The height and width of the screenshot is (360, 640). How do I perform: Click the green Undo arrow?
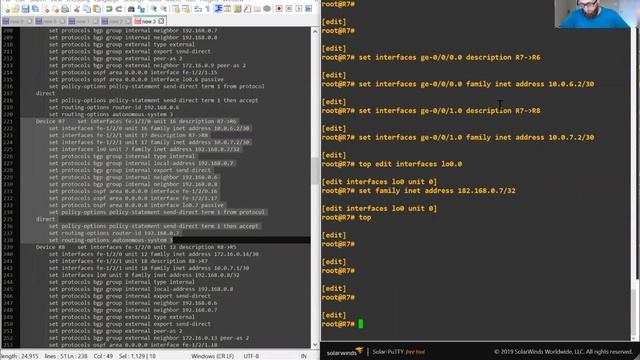point(109,9)
